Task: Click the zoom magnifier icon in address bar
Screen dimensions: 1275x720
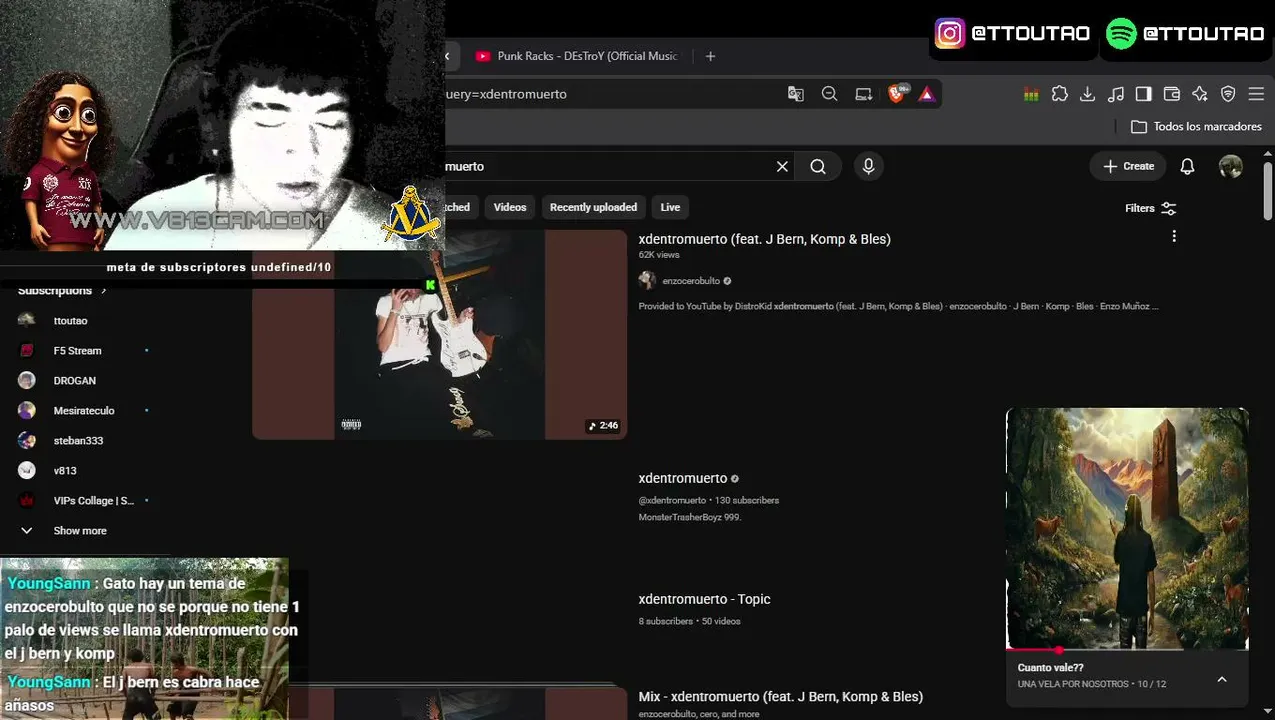Action: [829, 94]
